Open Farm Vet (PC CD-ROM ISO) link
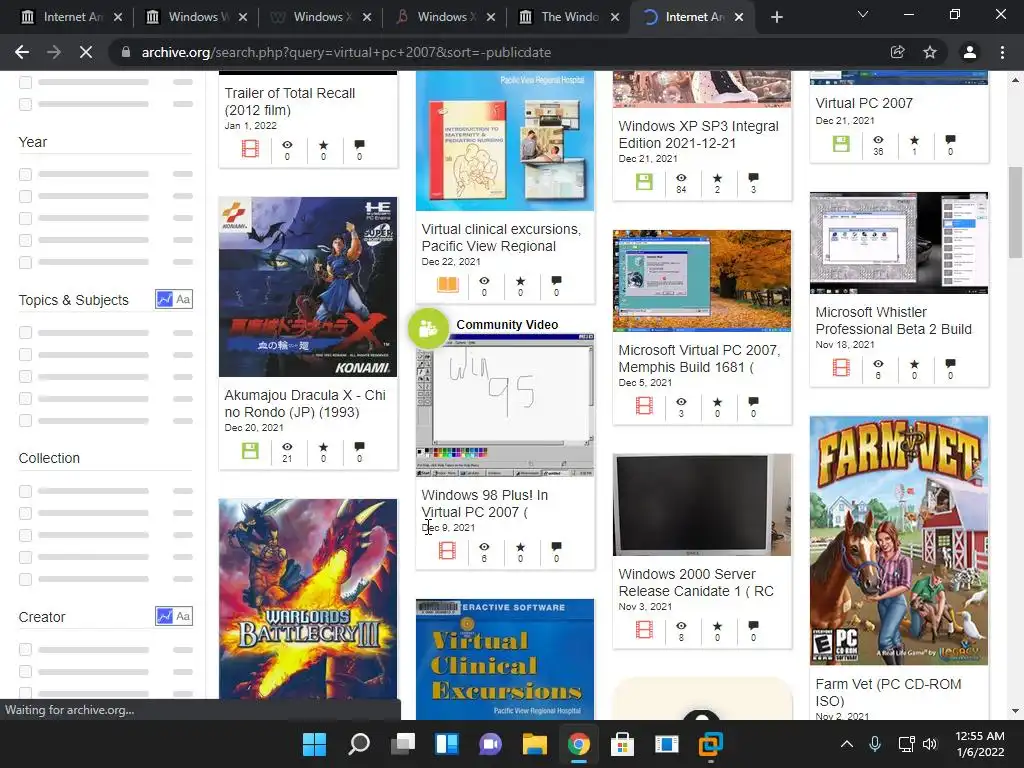The width and height of the screenshot is (1024, 768). [x=888, y=692]
